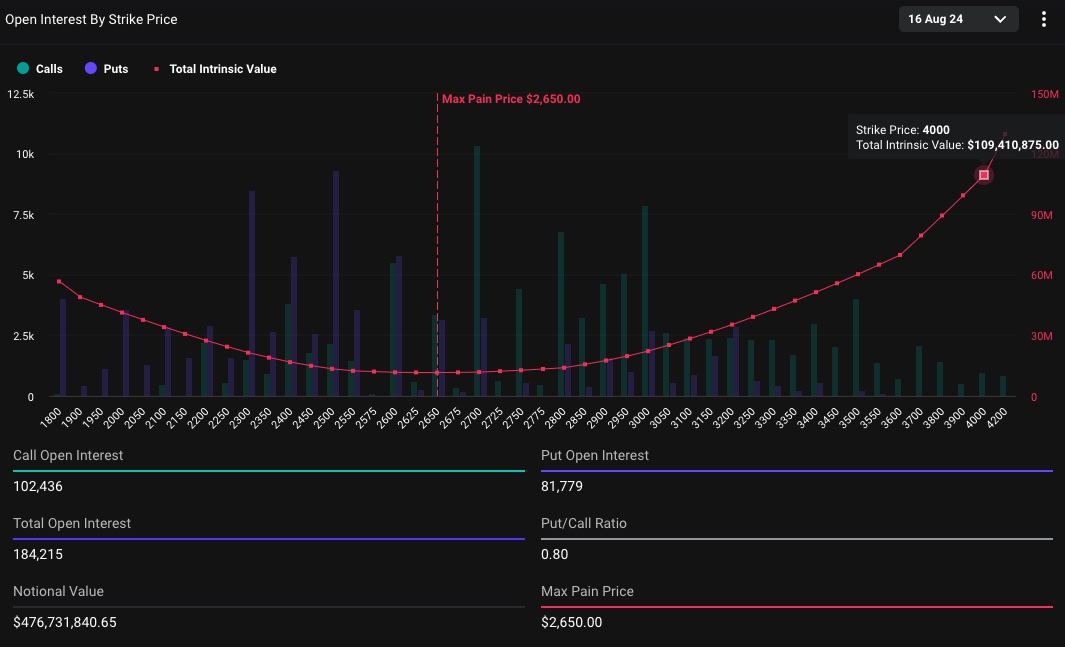
Task: Click the Max Pain Price $2,650.00 label
Action: point(511,99)
